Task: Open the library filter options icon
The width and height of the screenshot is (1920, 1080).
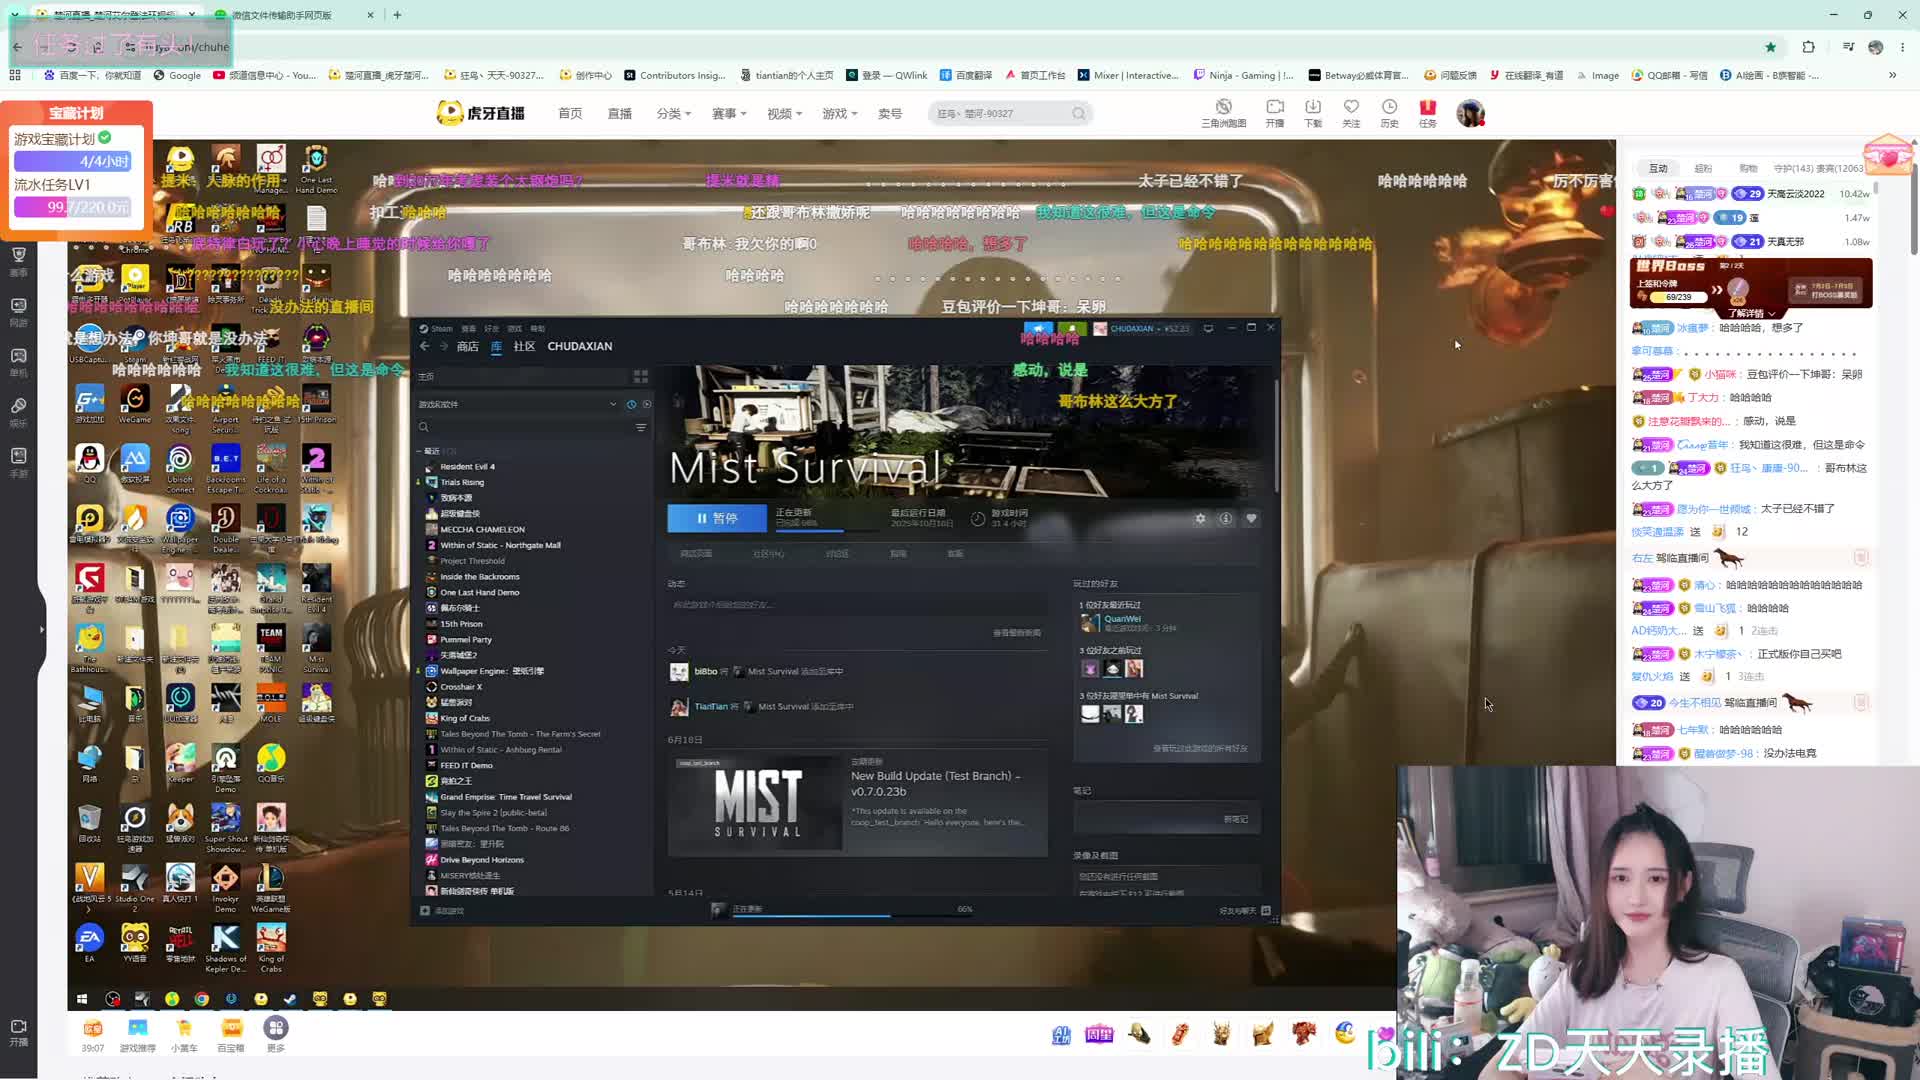Action: [x=641, y=427]
